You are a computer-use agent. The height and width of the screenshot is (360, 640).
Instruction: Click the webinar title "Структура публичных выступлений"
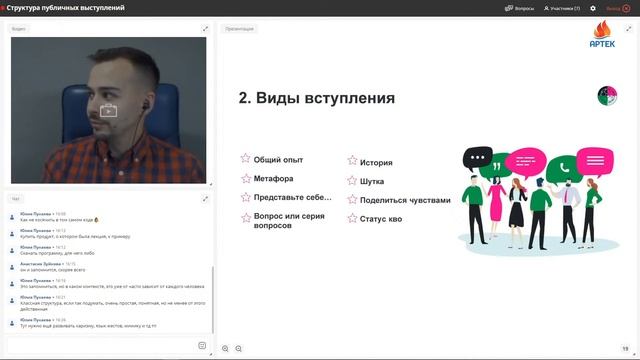click(65, 8)
